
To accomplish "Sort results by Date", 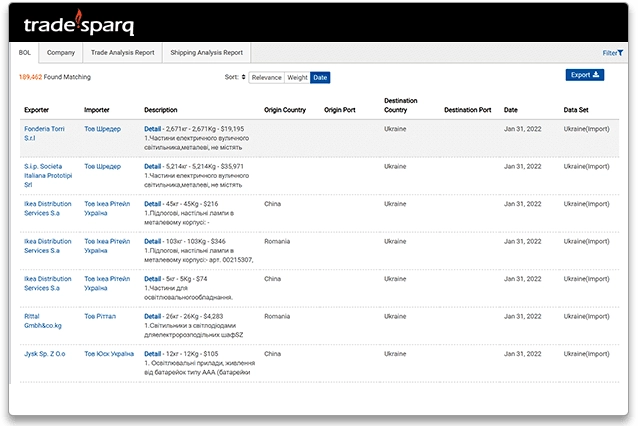I will (x=320, y=77).
